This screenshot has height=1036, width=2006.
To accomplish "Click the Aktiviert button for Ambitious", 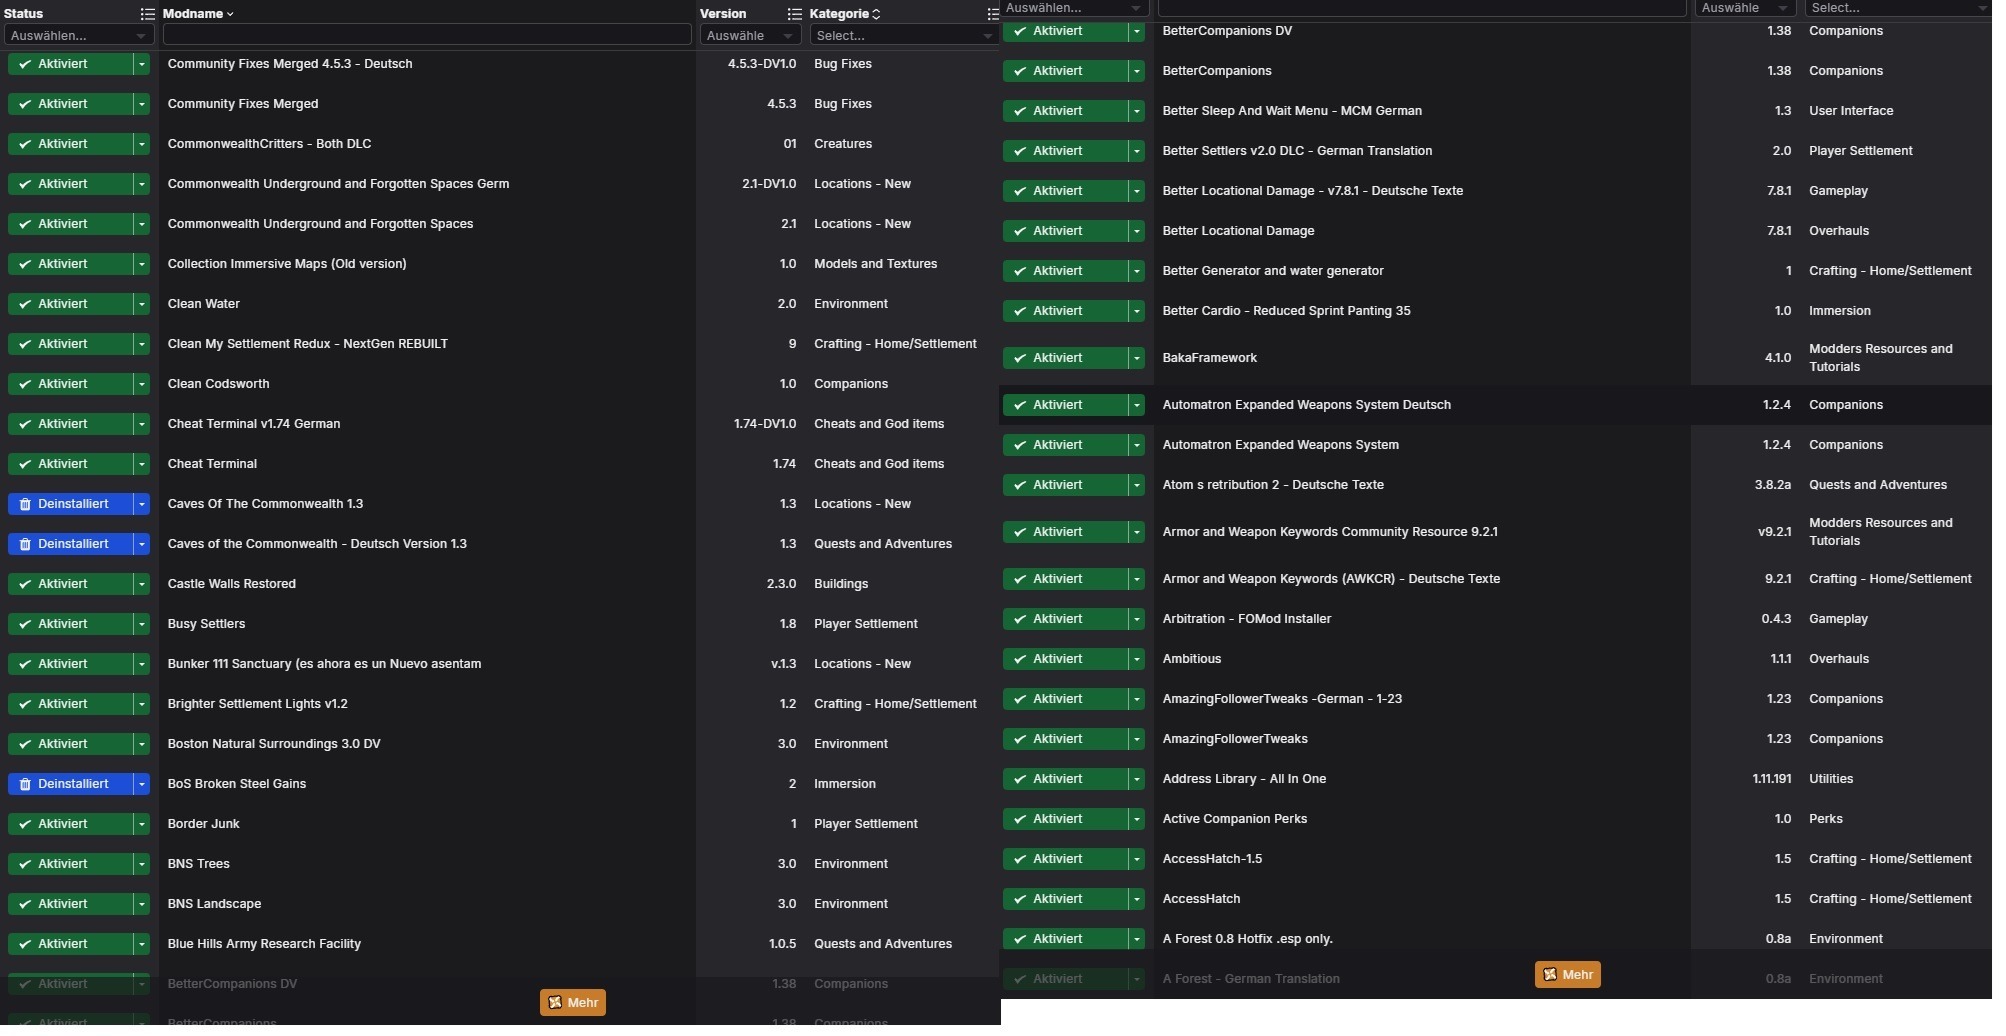I will (x=1065, y=659).
